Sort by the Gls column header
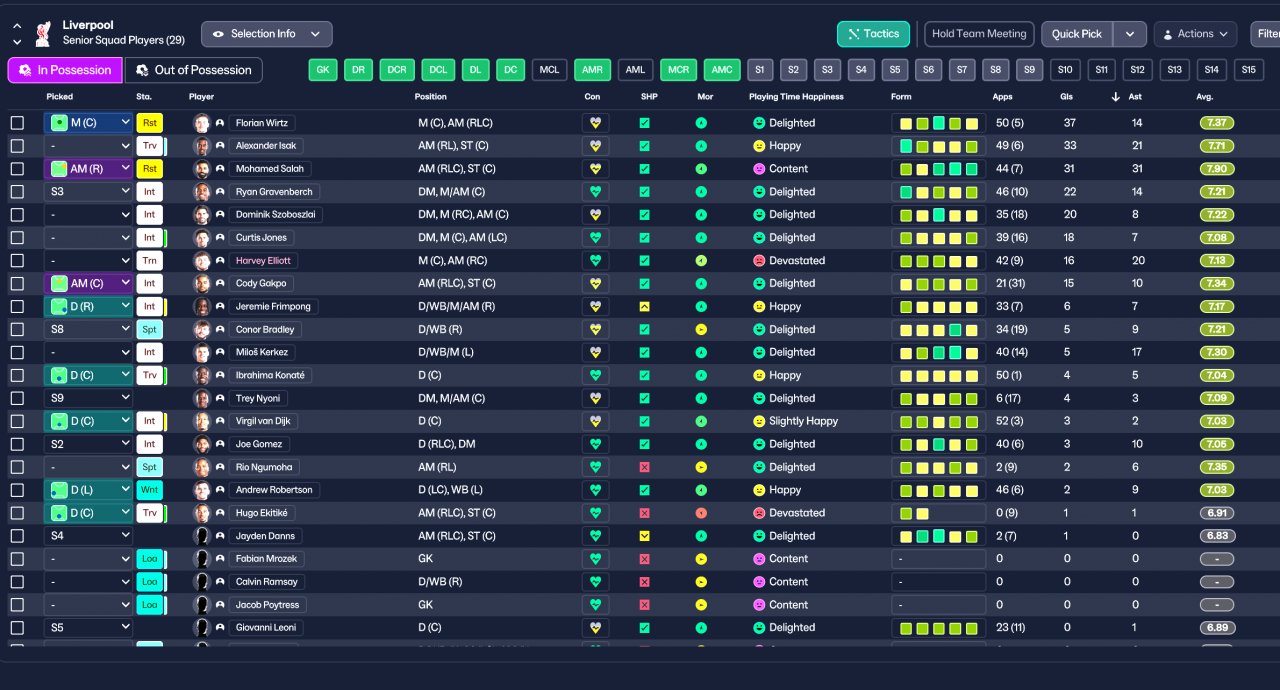 (x=1066, y=97)
